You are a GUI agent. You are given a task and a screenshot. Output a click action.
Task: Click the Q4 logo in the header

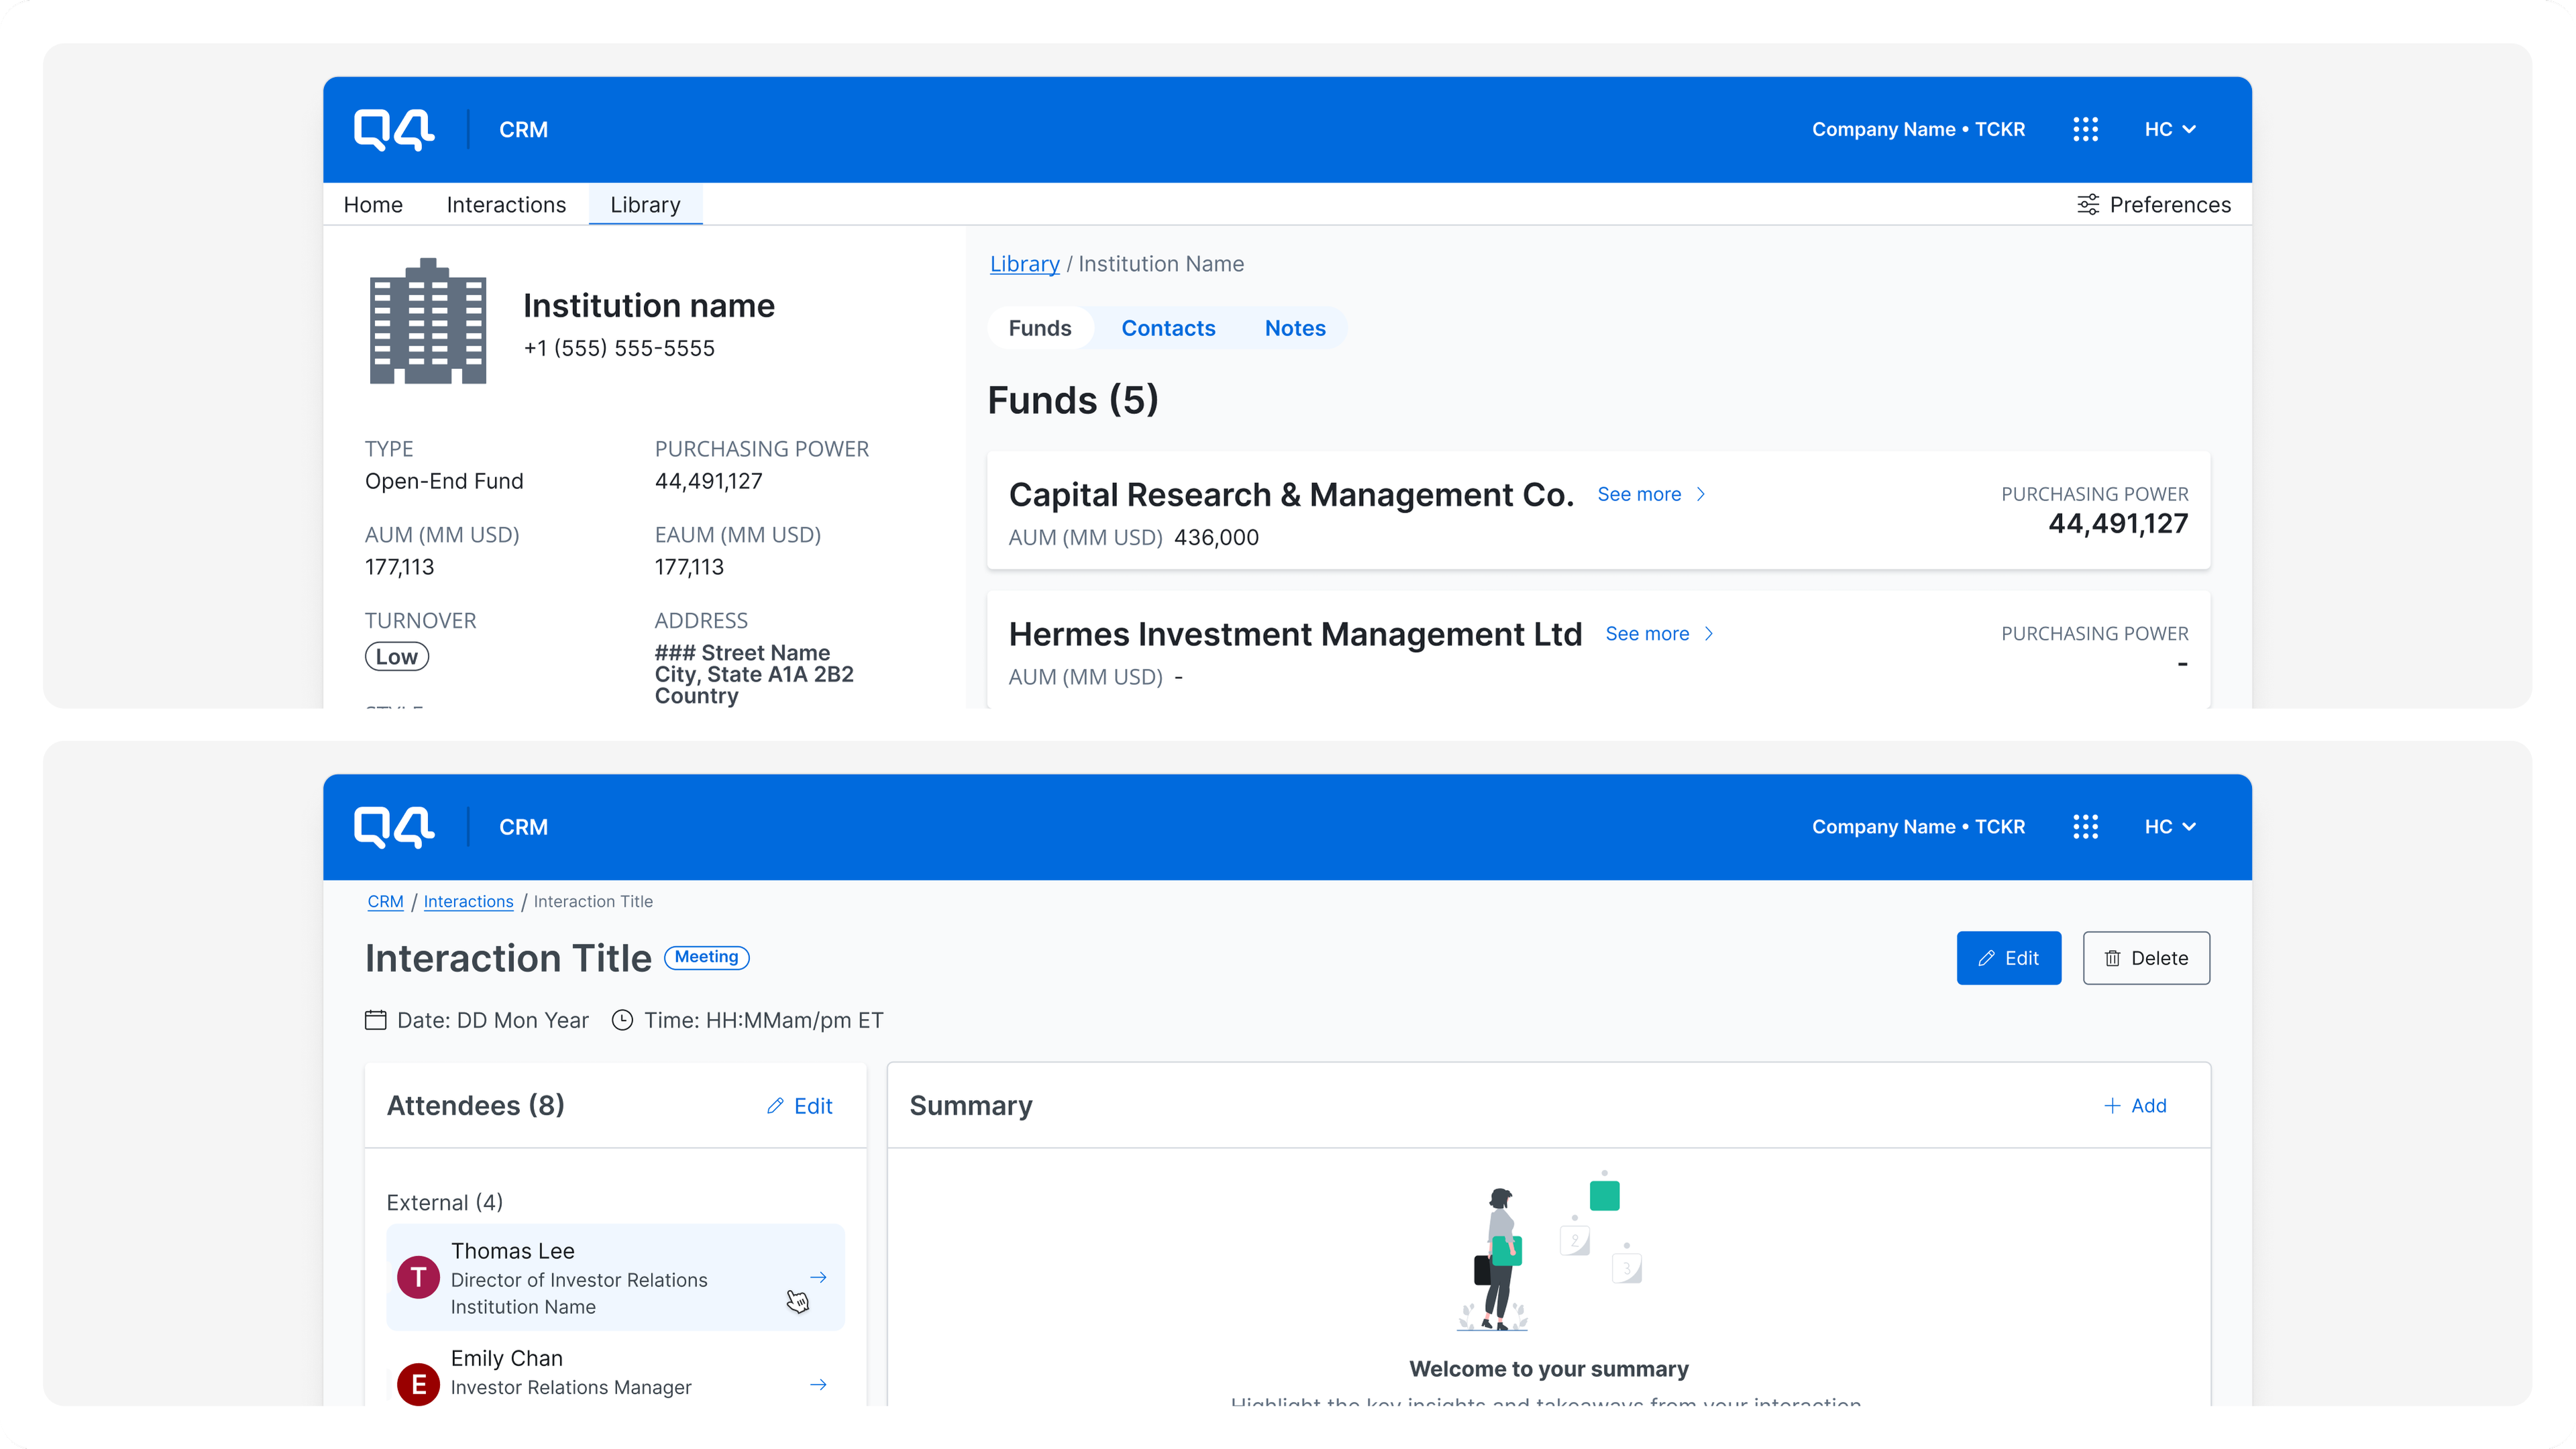(393, 129)
